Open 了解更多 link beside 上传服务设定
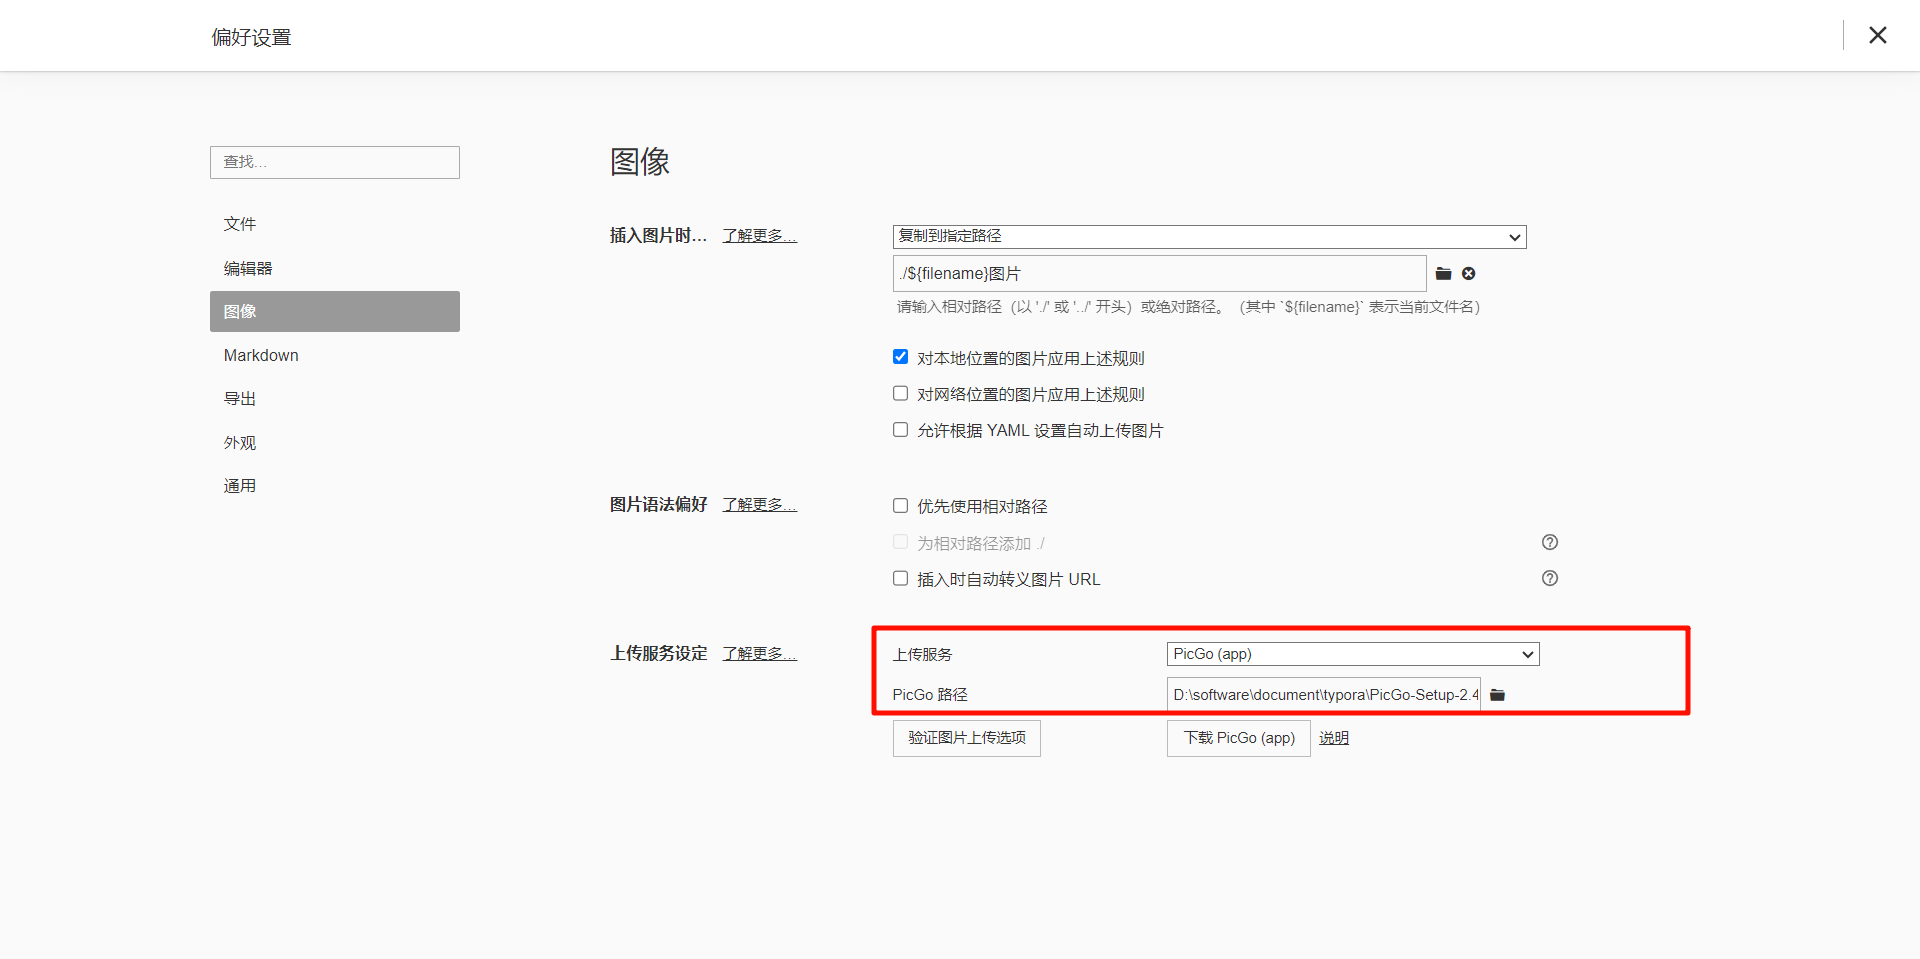 pyautogui.click(x=760, y=654)
